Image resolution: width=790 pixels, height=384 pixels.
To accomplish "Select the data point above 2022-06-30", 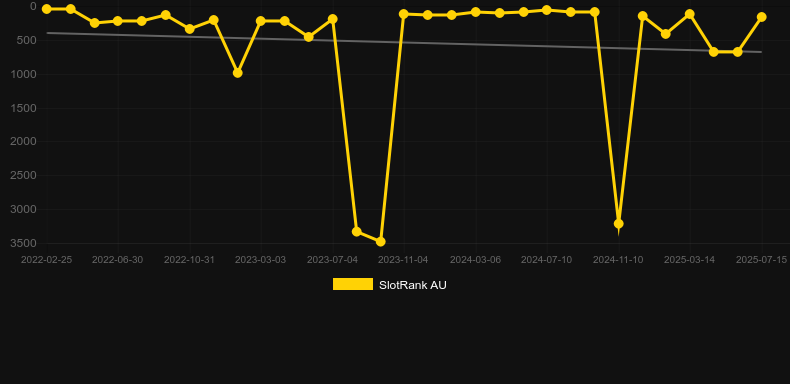I will point(118,21).
